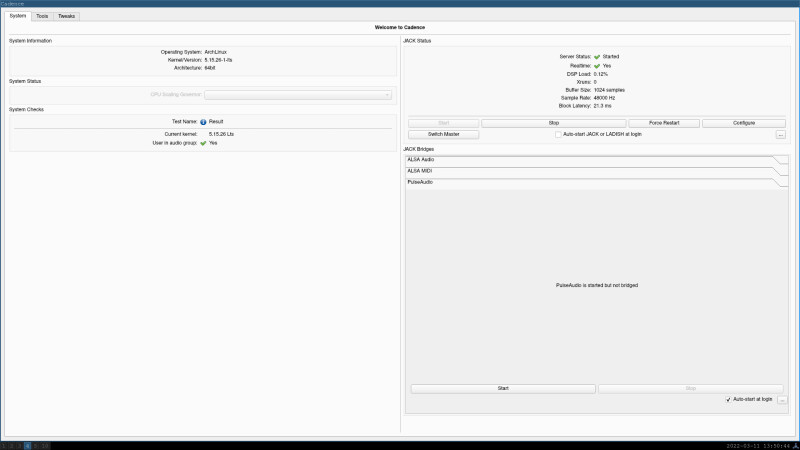Click the greyed-out JACK Start button
The image size is (800, 450).
point(443,123)
